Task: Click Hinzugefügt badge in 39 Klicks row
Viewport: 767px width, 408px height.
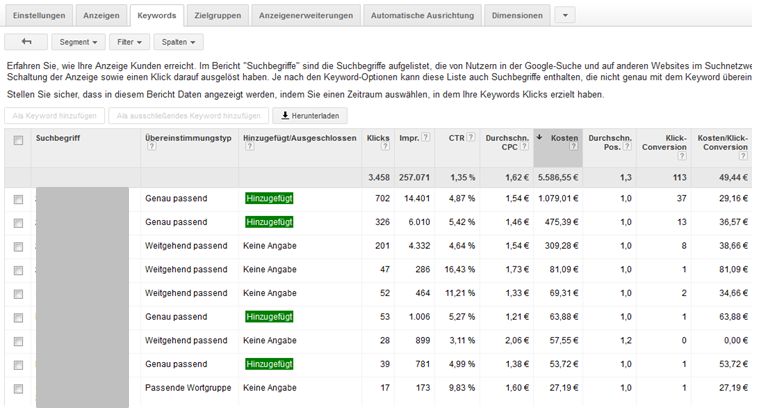Action: 269,364
